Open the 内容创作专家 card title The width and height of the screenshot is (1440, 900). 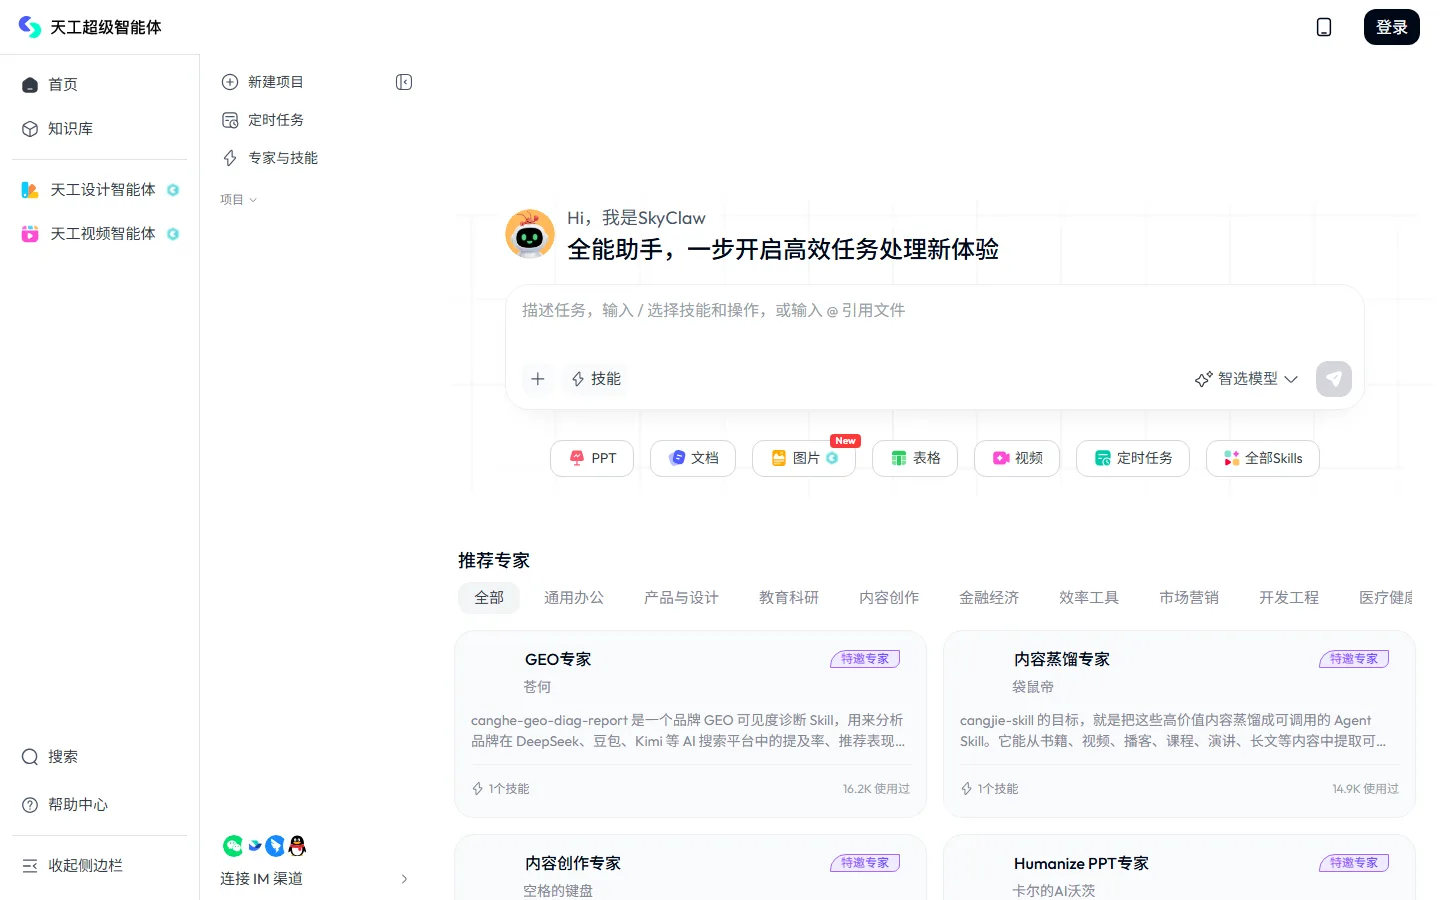(573, 864)
